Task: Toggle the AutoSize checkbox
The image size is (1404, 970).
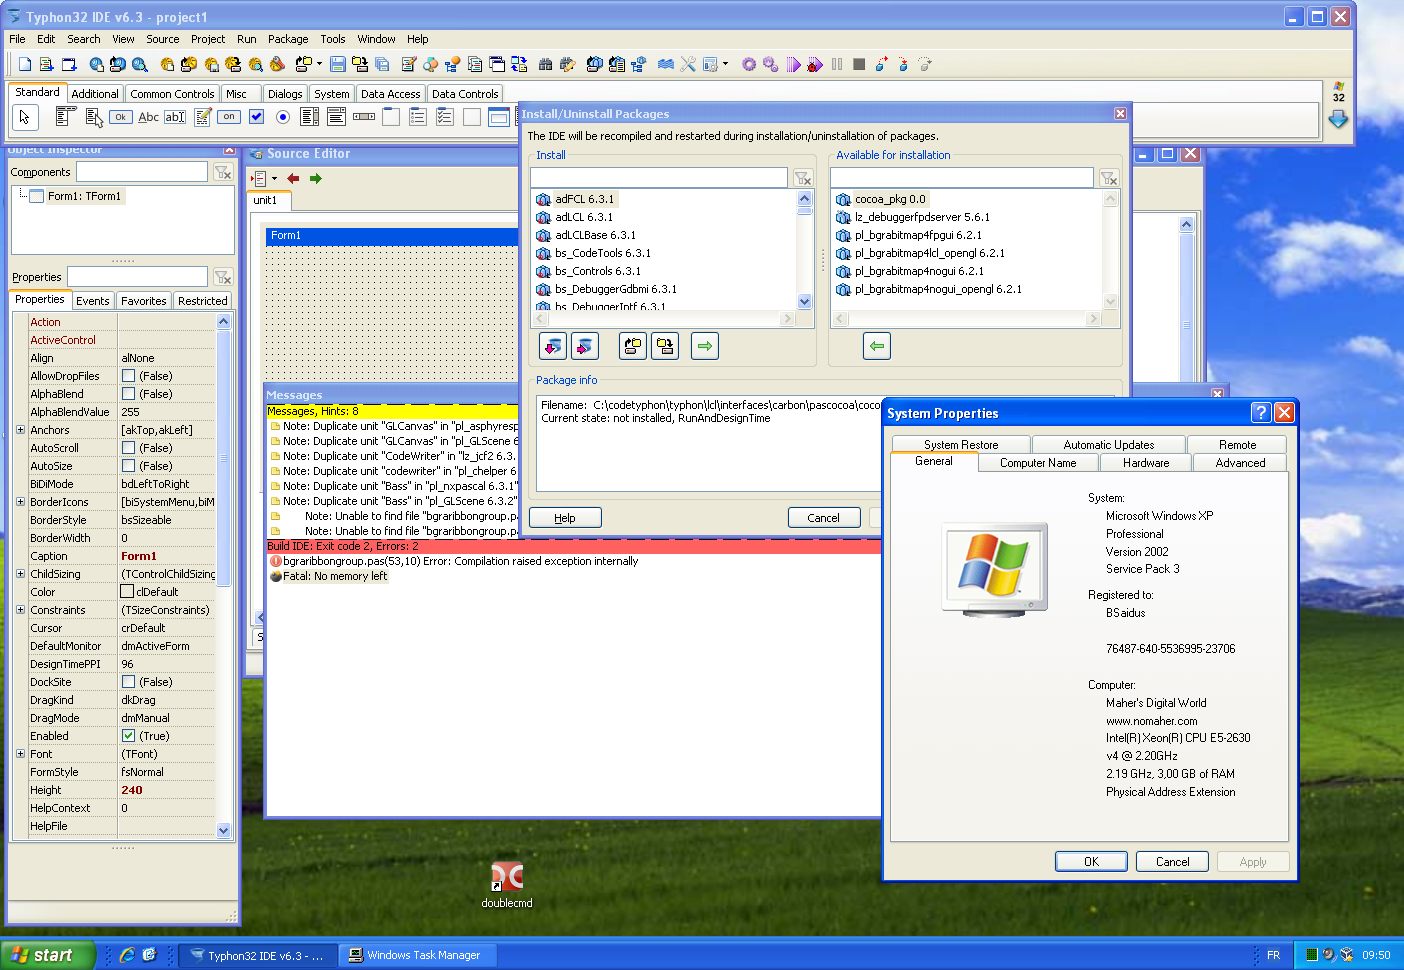Action: coord(128,466)
